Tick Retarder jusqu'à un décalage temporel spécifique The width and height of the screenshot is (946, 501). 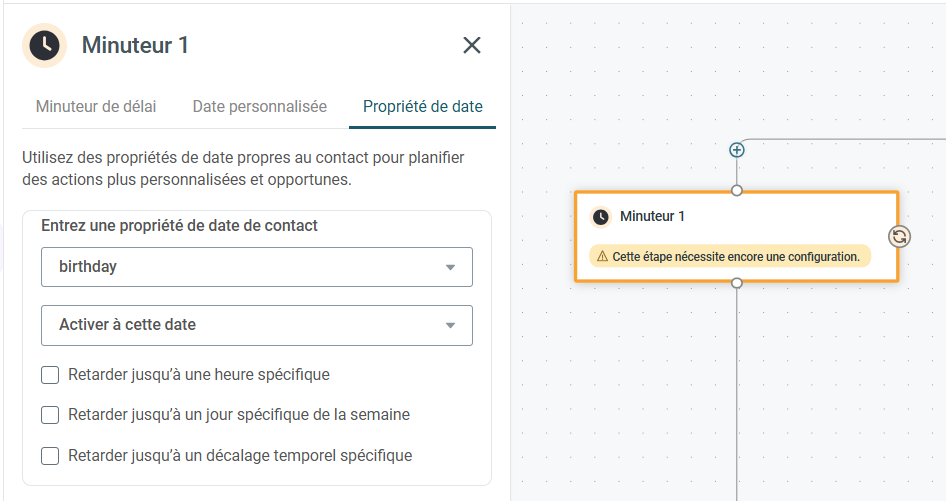pos(50,456)
